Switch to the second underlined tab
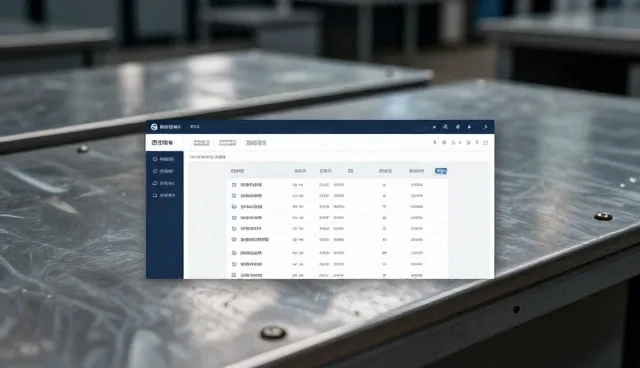Screen dimensions: 640x368 point(227,143)
